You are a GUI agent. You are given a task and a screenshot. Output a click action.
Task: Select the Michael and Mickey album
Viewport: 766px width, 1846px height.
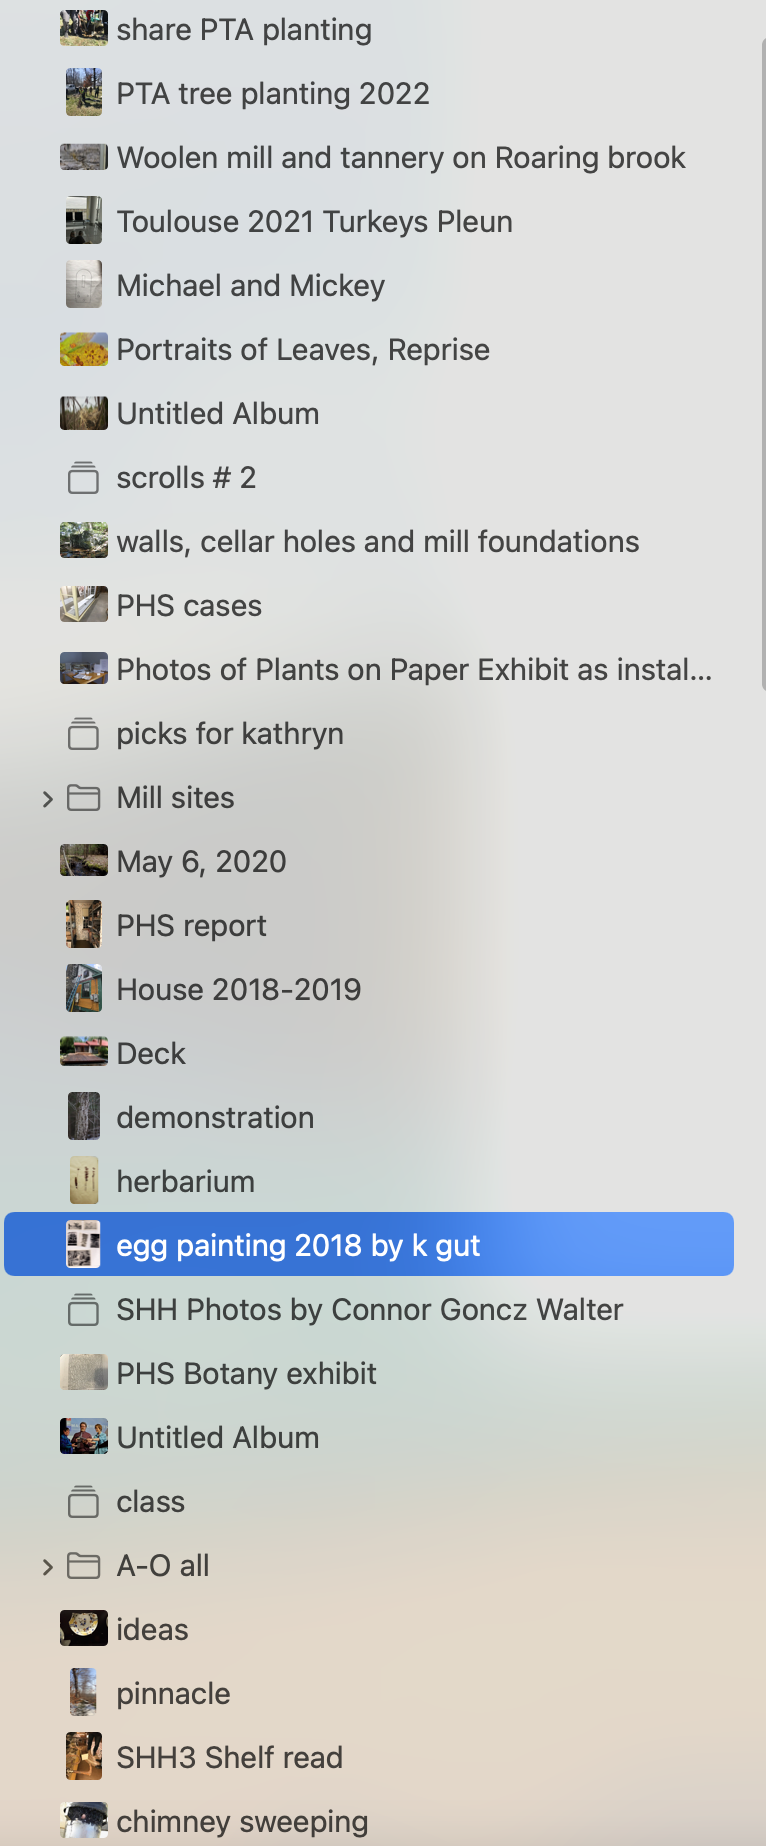pos(250,286)
